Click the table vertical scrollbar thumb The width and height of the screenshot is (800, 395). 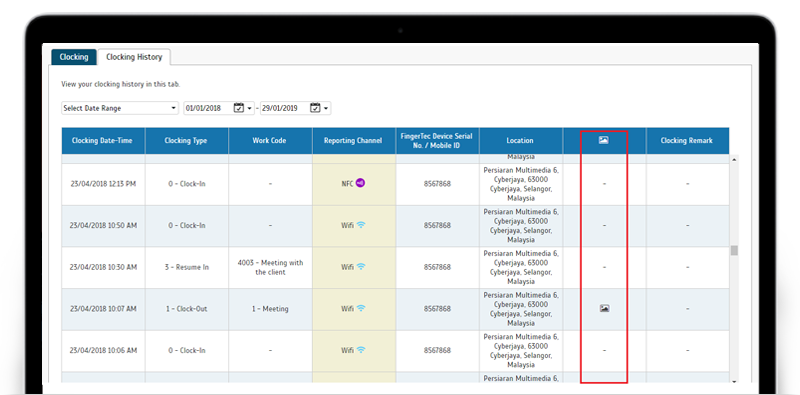(x=734, y=250)
